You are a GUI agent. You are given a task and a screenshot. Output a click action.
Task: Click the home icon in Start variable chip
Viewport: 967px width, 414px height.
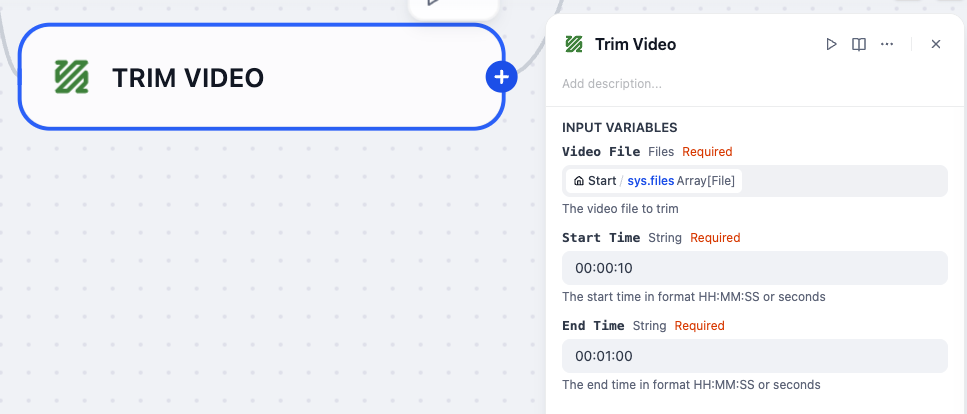coord(578,181)
